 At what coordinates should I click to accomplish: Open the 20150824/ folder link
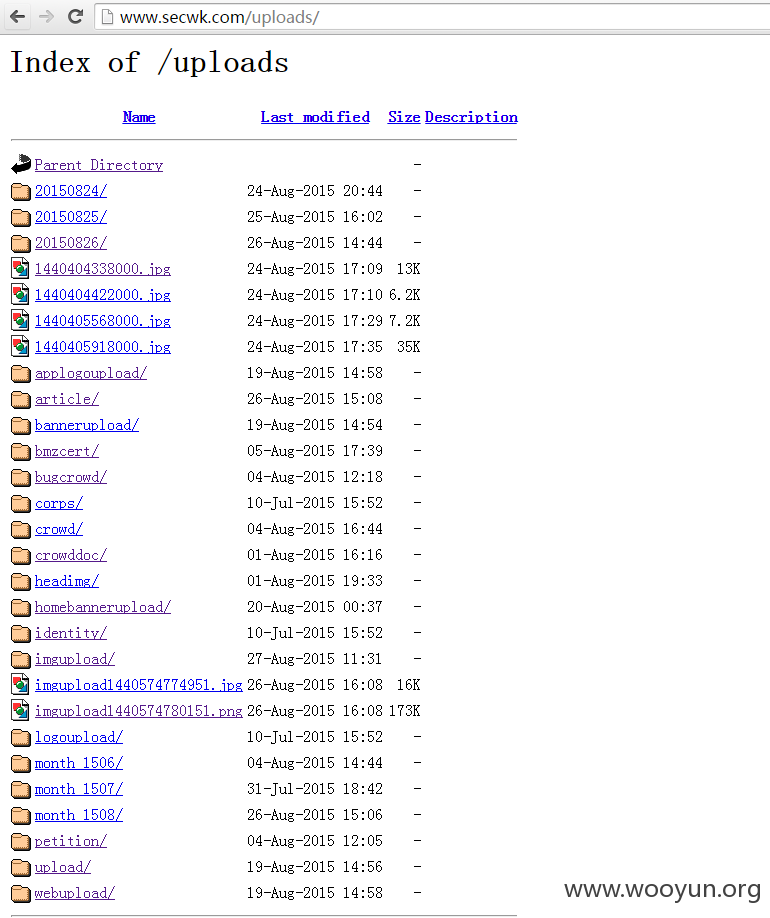tap(71, 191)
